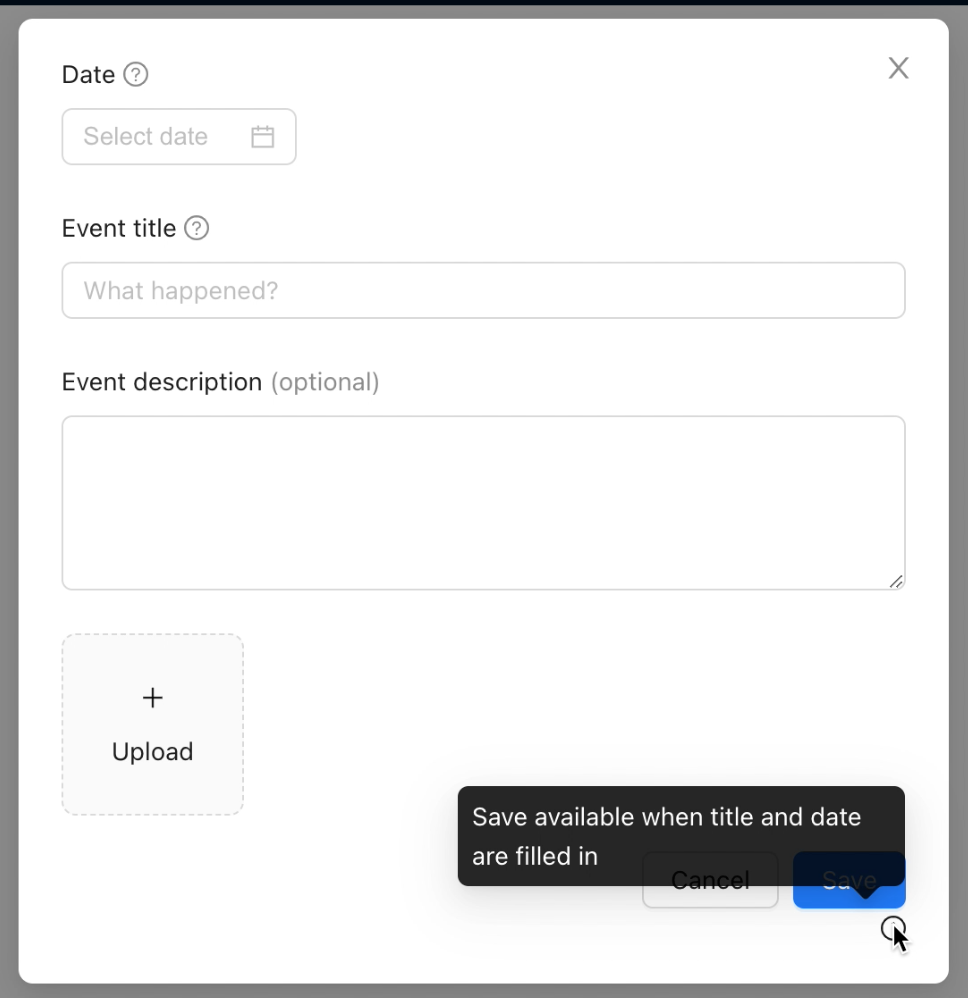968x998 pixels.
Task: Click the "Event description" label text
Action: (x=161, y=382)
